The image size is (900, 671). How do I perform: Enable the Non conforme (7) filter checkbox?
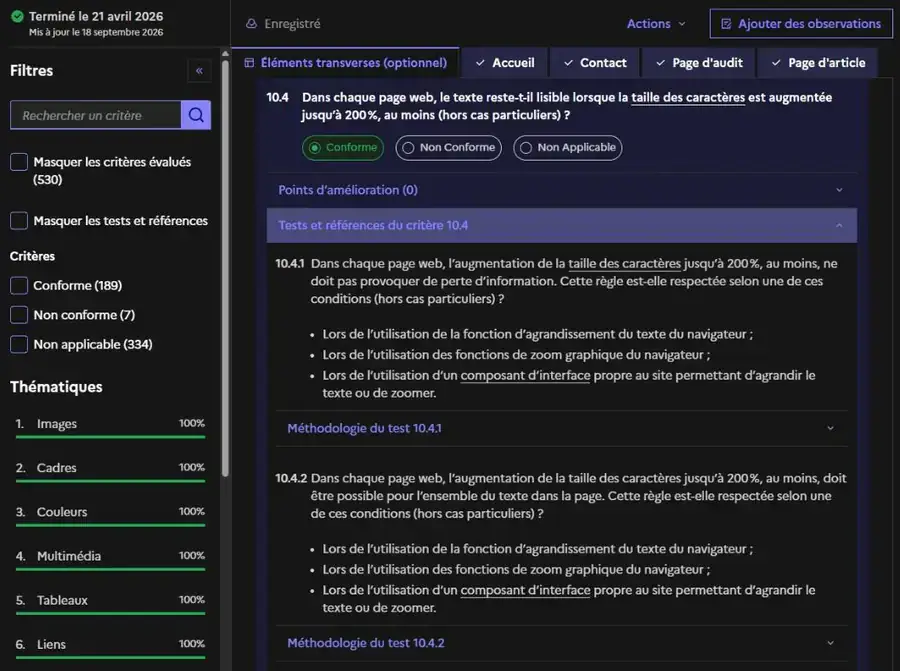19,315
